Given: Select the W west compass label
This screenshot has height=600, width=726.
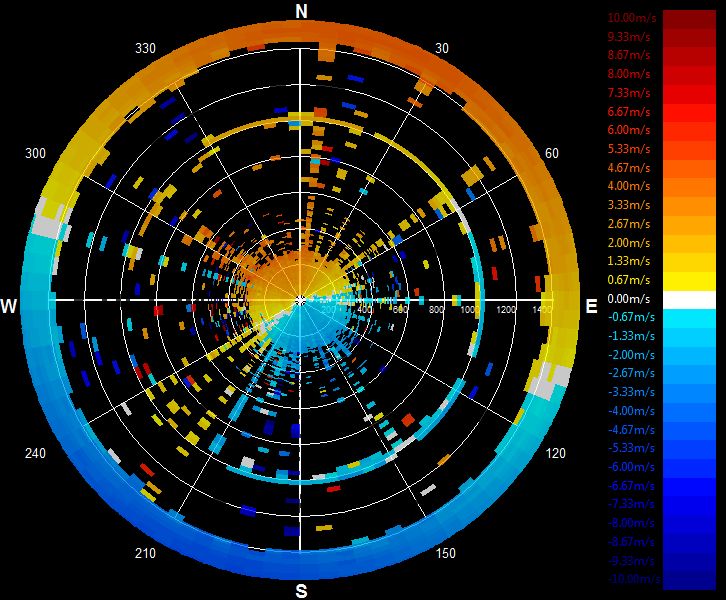Looking at the screenshot, I should (9, 306).
